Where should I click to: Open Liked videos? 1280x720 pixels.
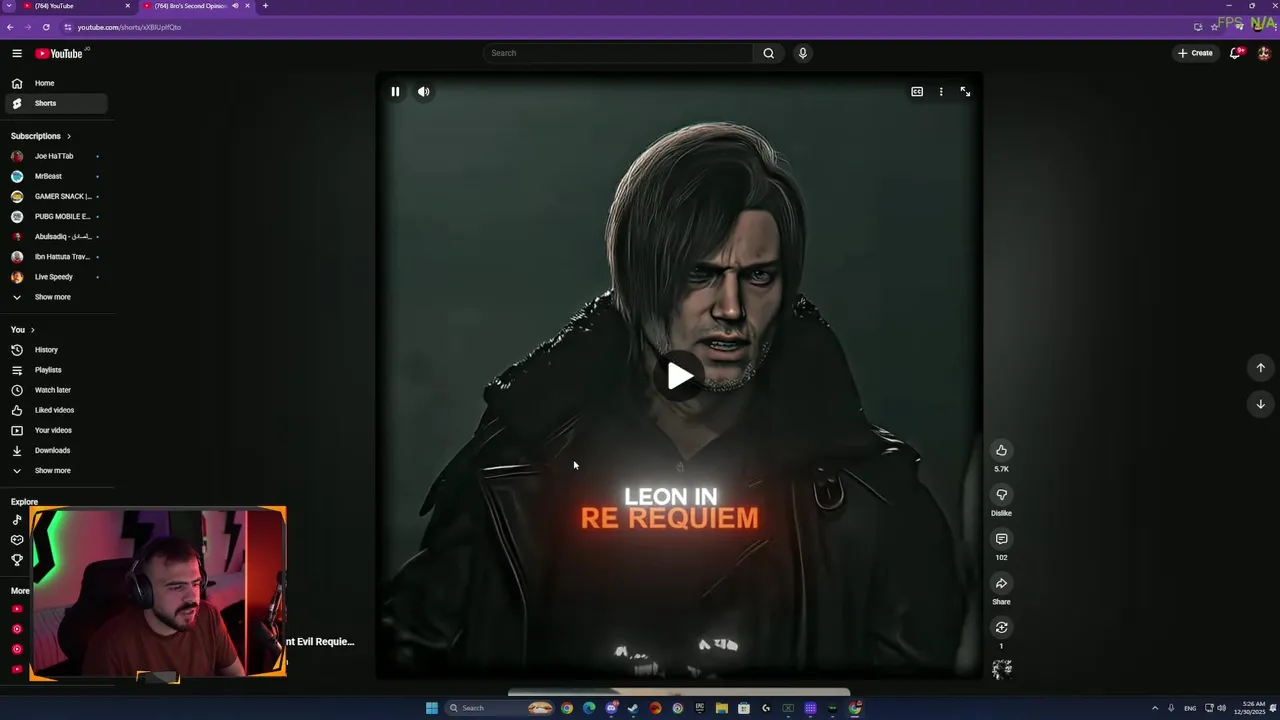point(56,410)
